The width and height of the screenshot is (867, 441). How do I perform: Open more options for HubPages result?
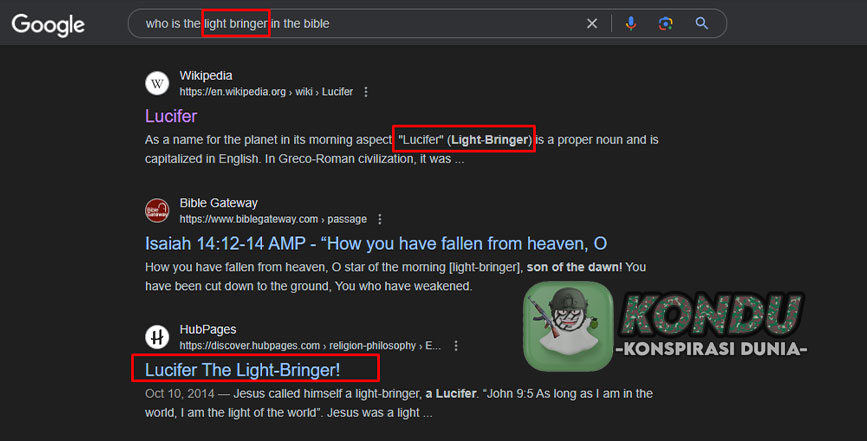coord(456,345)
